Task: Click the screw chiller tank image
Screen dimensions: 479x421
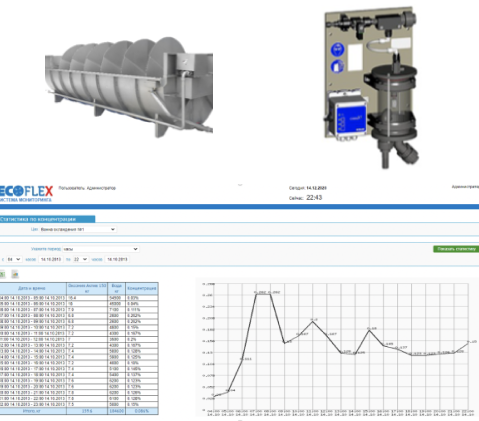Action: (x=129, y=87)
